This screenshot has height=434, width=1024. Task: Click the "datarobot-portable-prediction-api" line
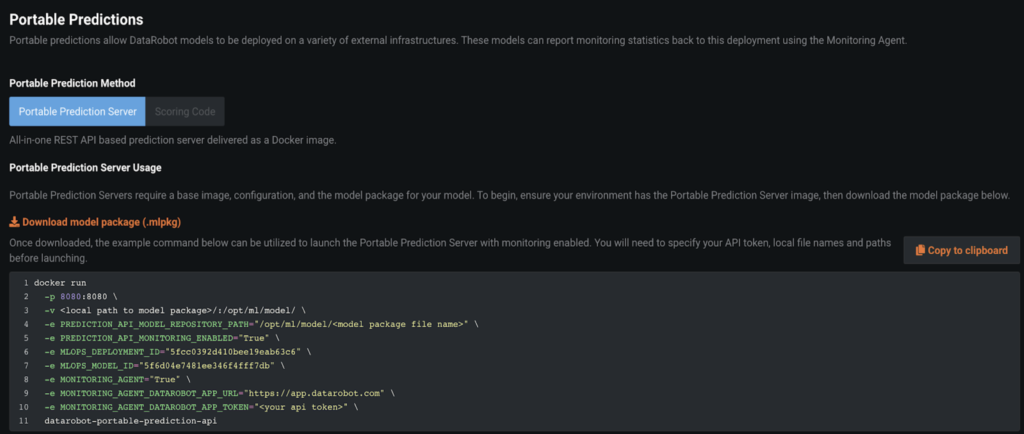point(131,421)
